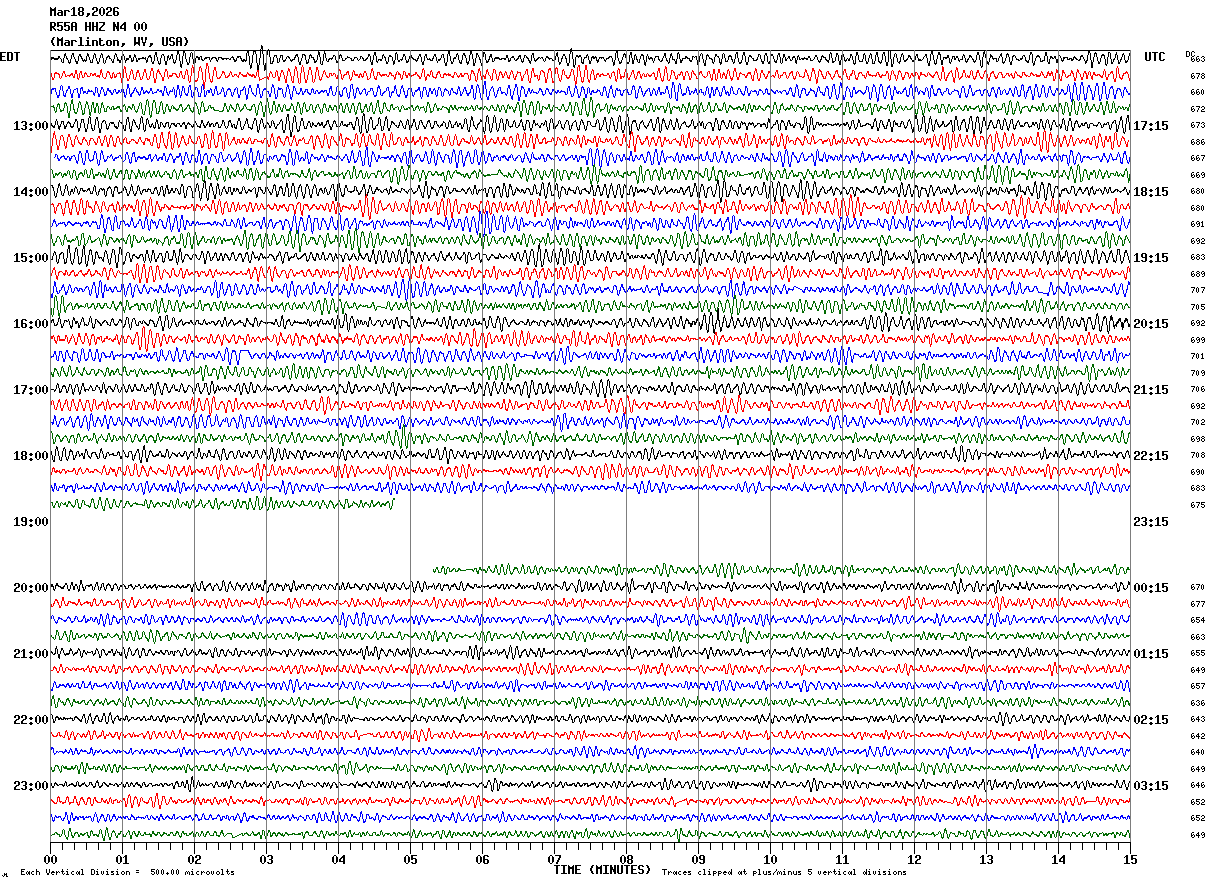Viewport: 1210px width, 886px height.
Task: Click the date label 'Mar18,2026'
Action: (x=84, y=12)
